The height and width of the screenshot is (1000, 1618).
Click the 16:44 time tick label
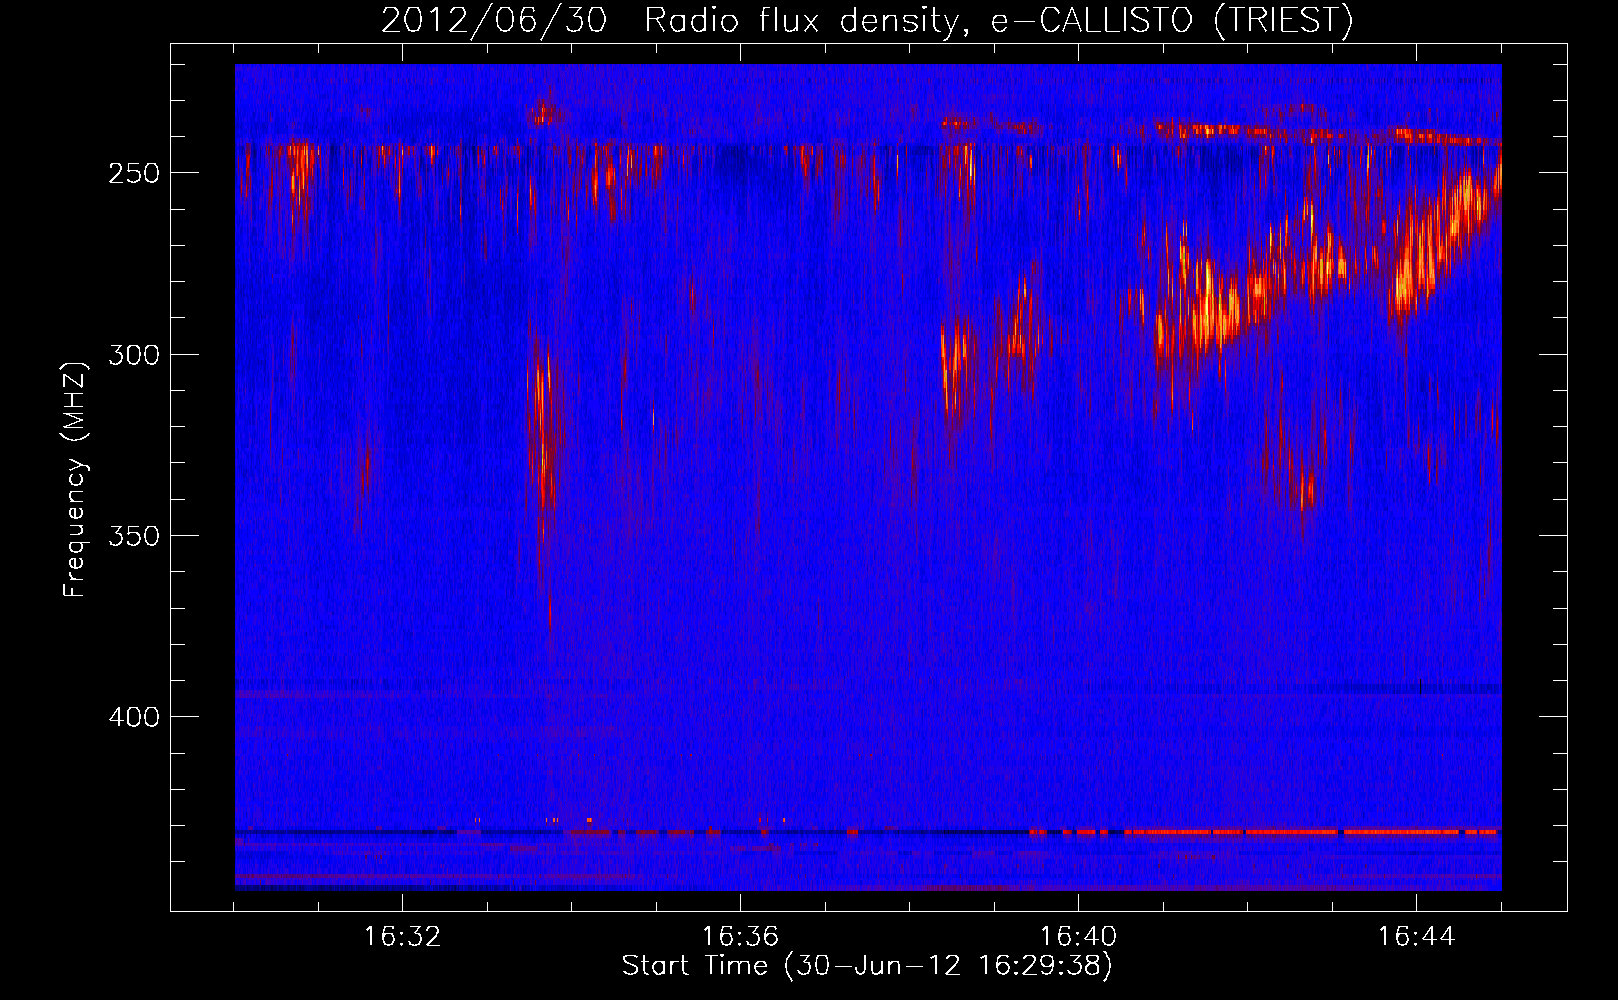tap(1417, 937)
